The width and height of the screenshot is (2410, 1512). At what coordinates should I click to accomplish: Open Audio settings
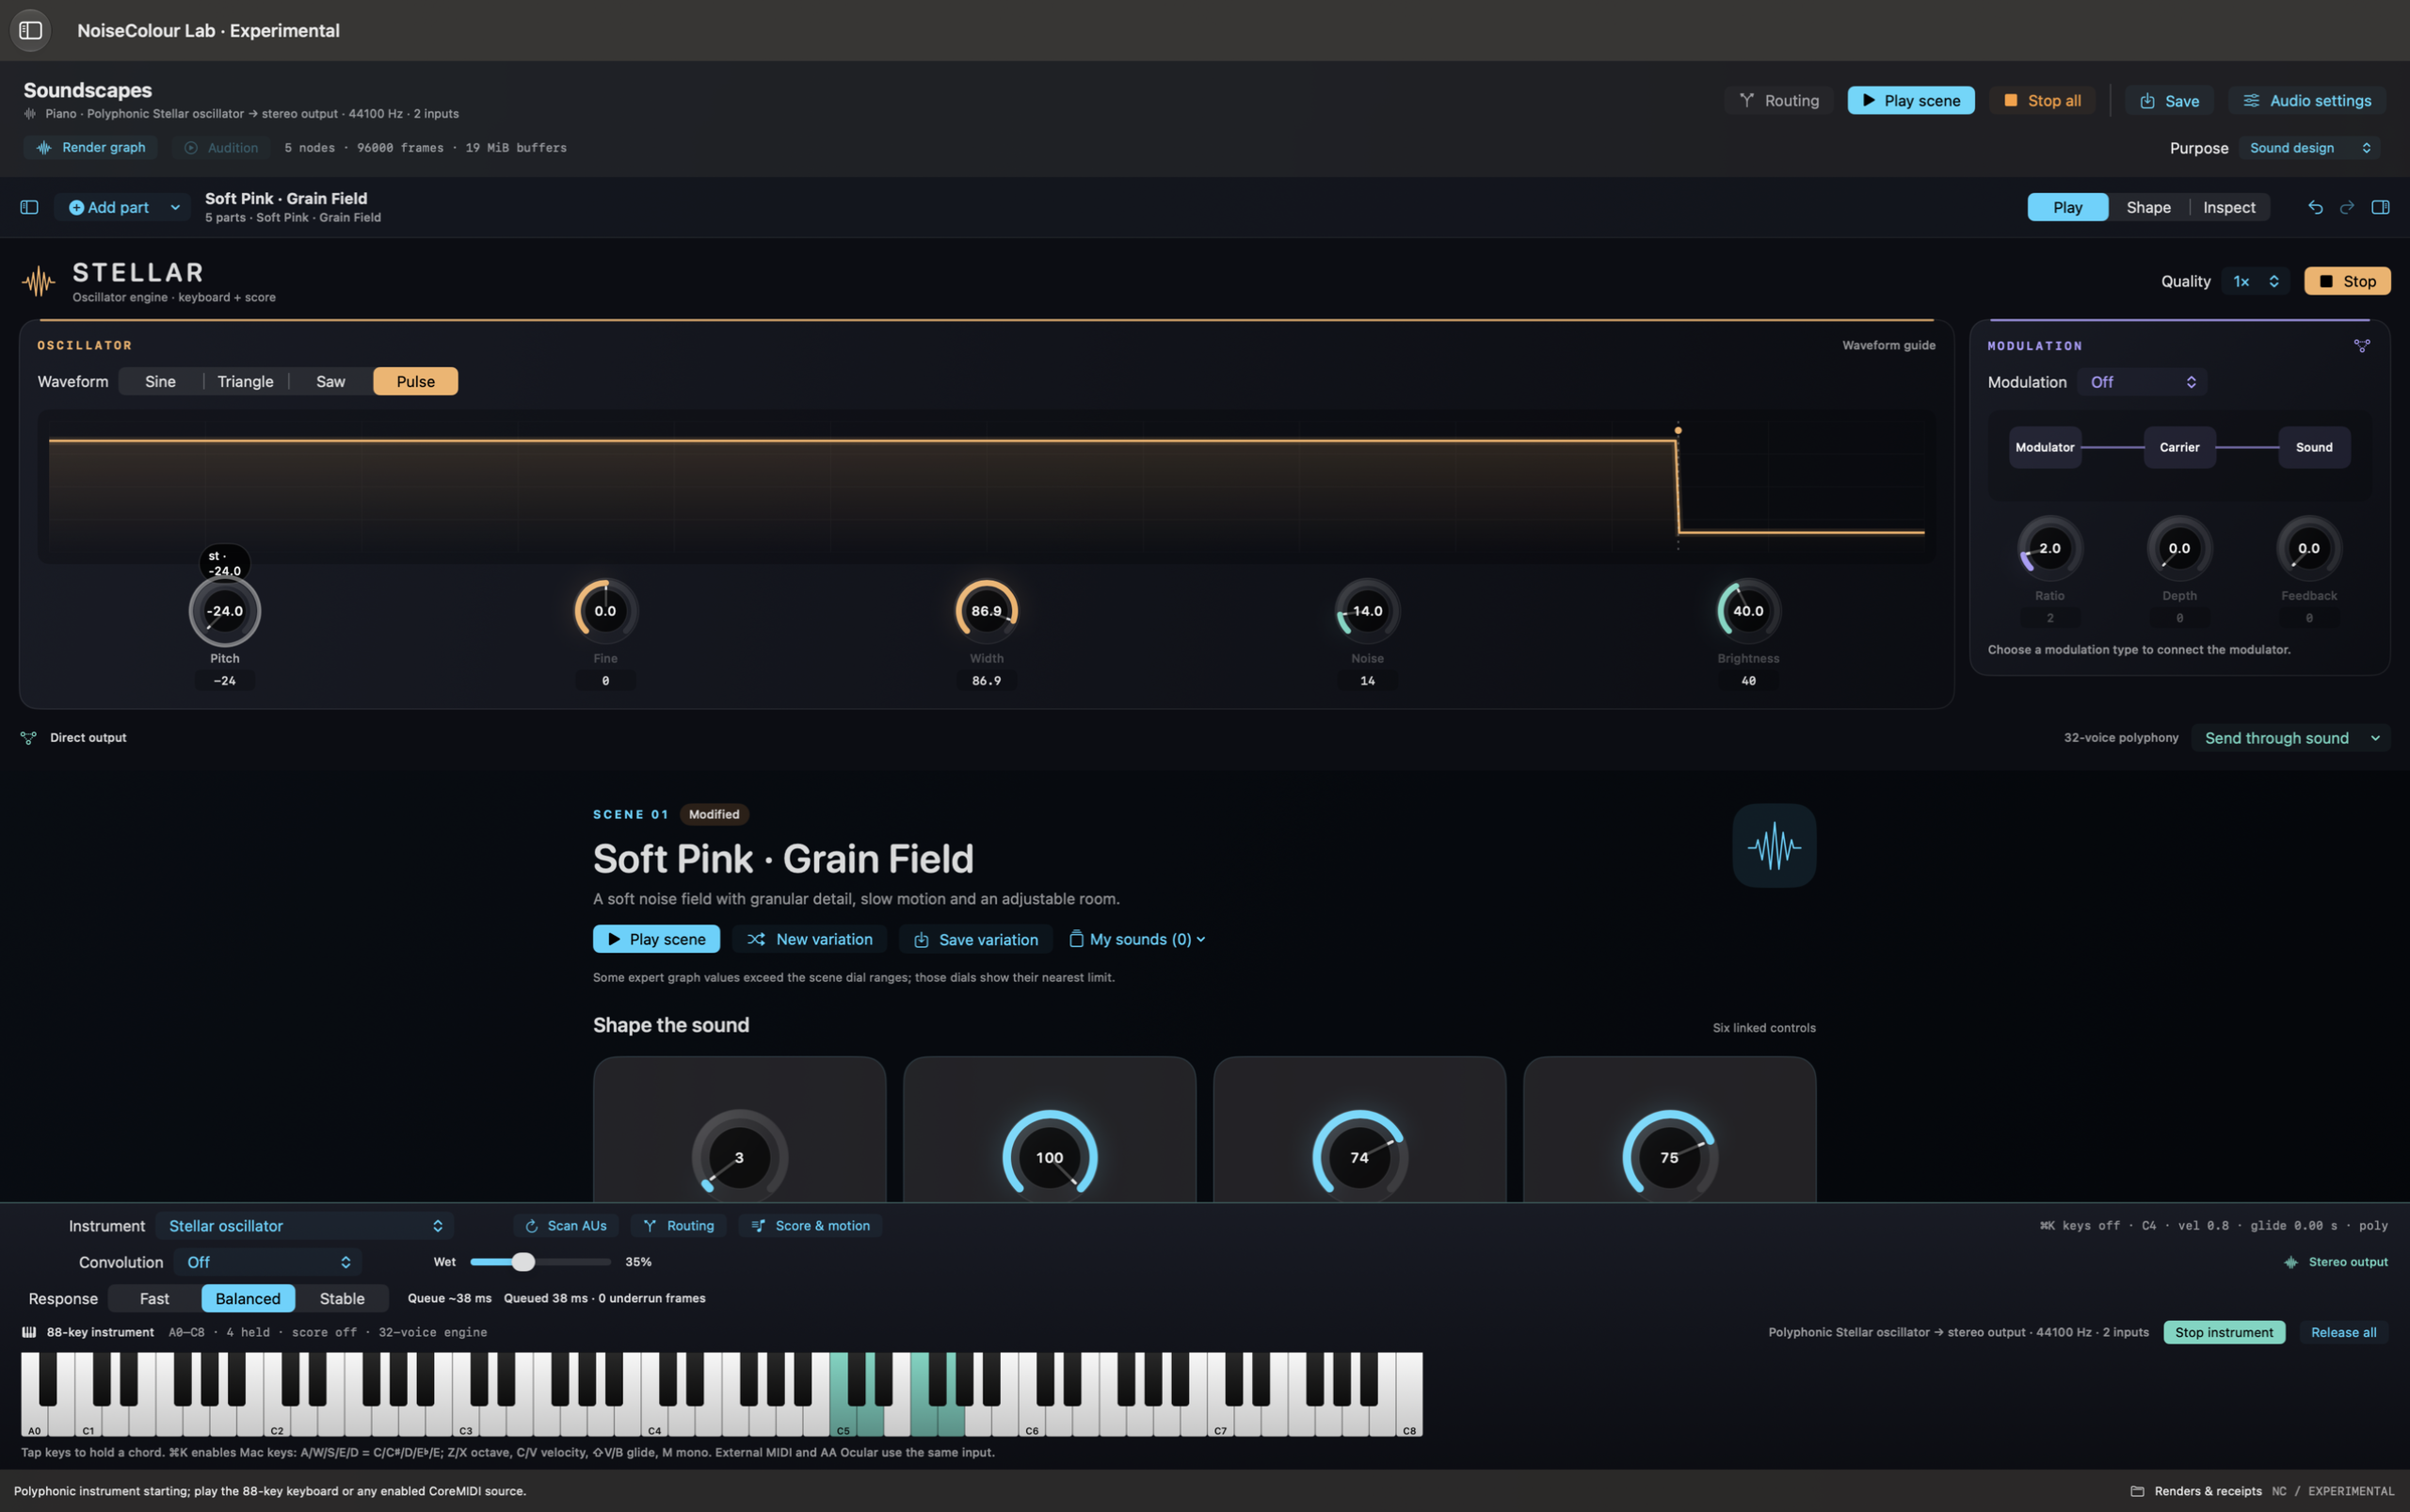click(x=2306, y=100)
